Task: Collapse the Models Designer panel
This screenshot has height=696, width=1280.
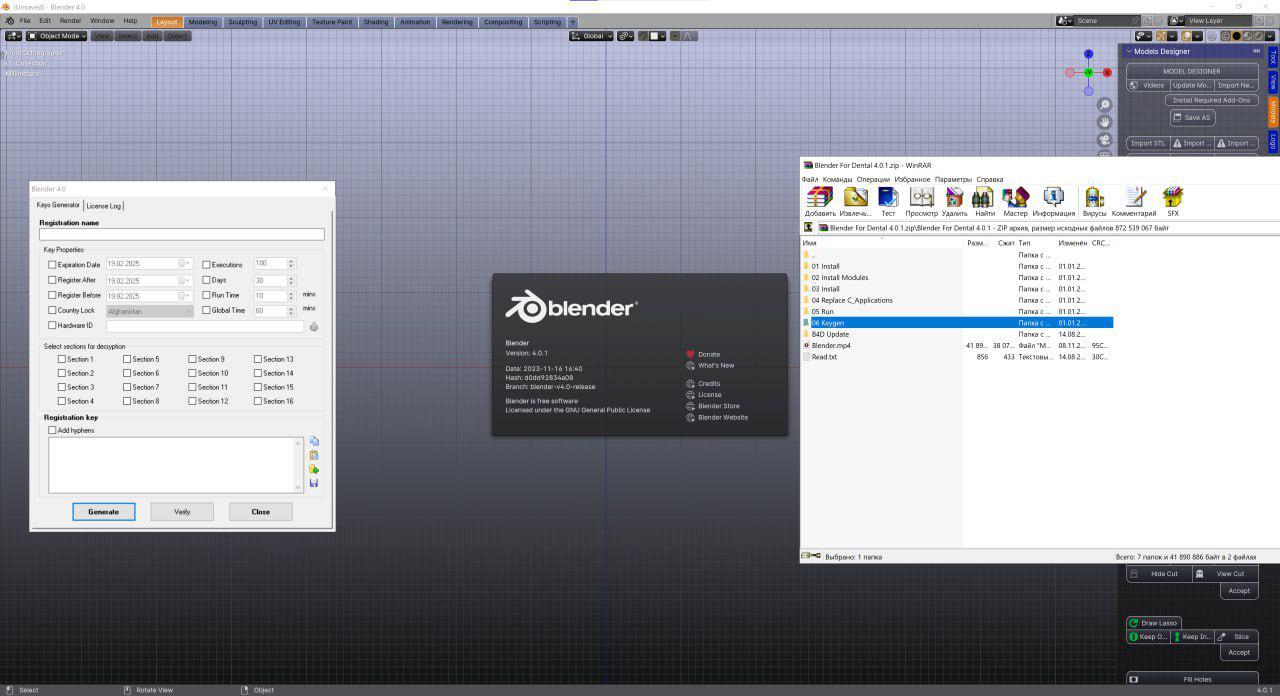Action: 1129,51
